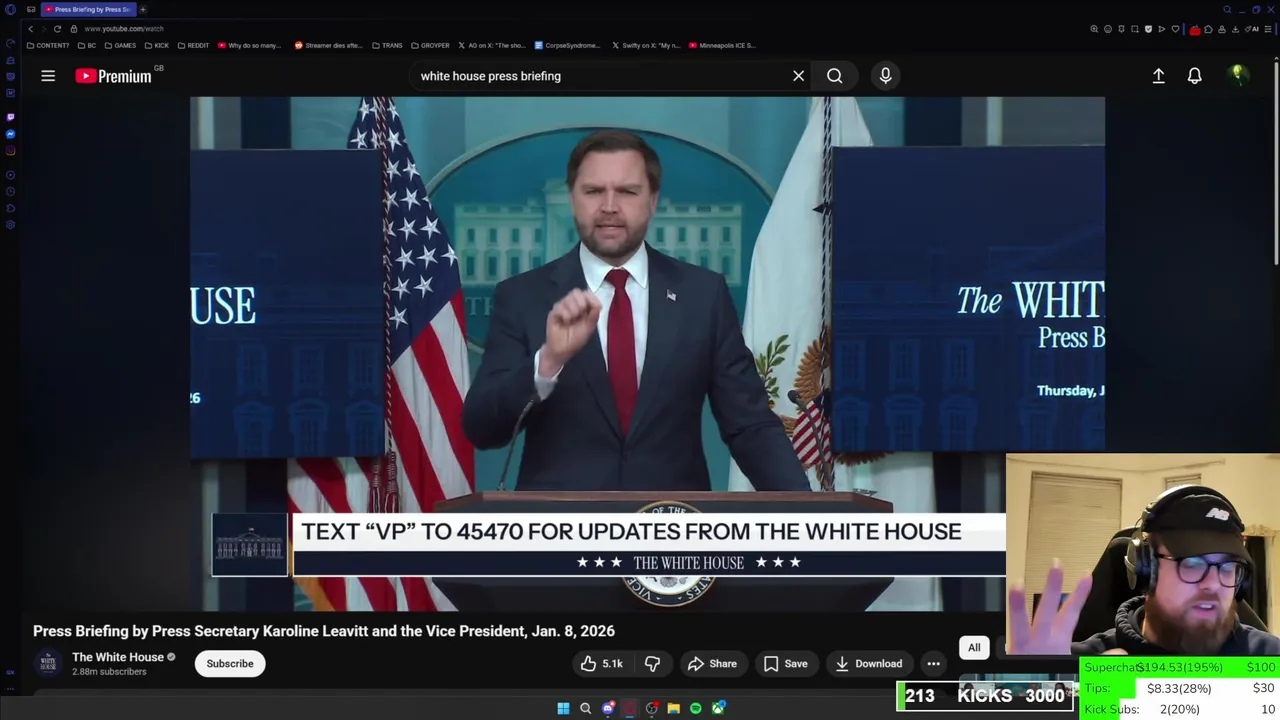Open Xbox app from the taskbar
The height and width of the screenshot is (720, 1280).
(x=718, y=709)
